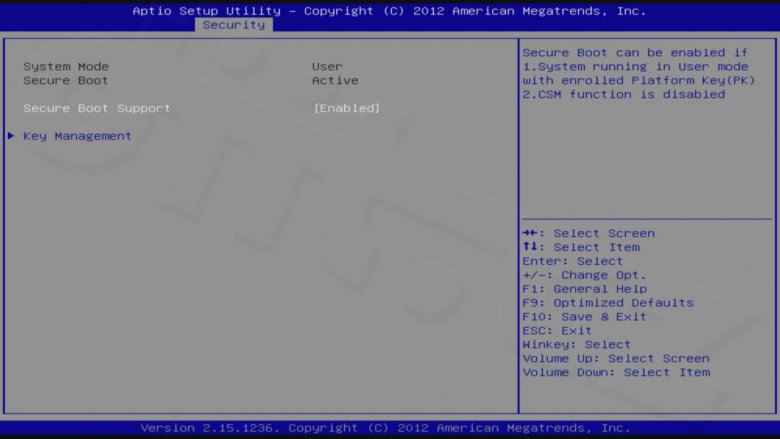Click the System Mode label

point(66,67)
